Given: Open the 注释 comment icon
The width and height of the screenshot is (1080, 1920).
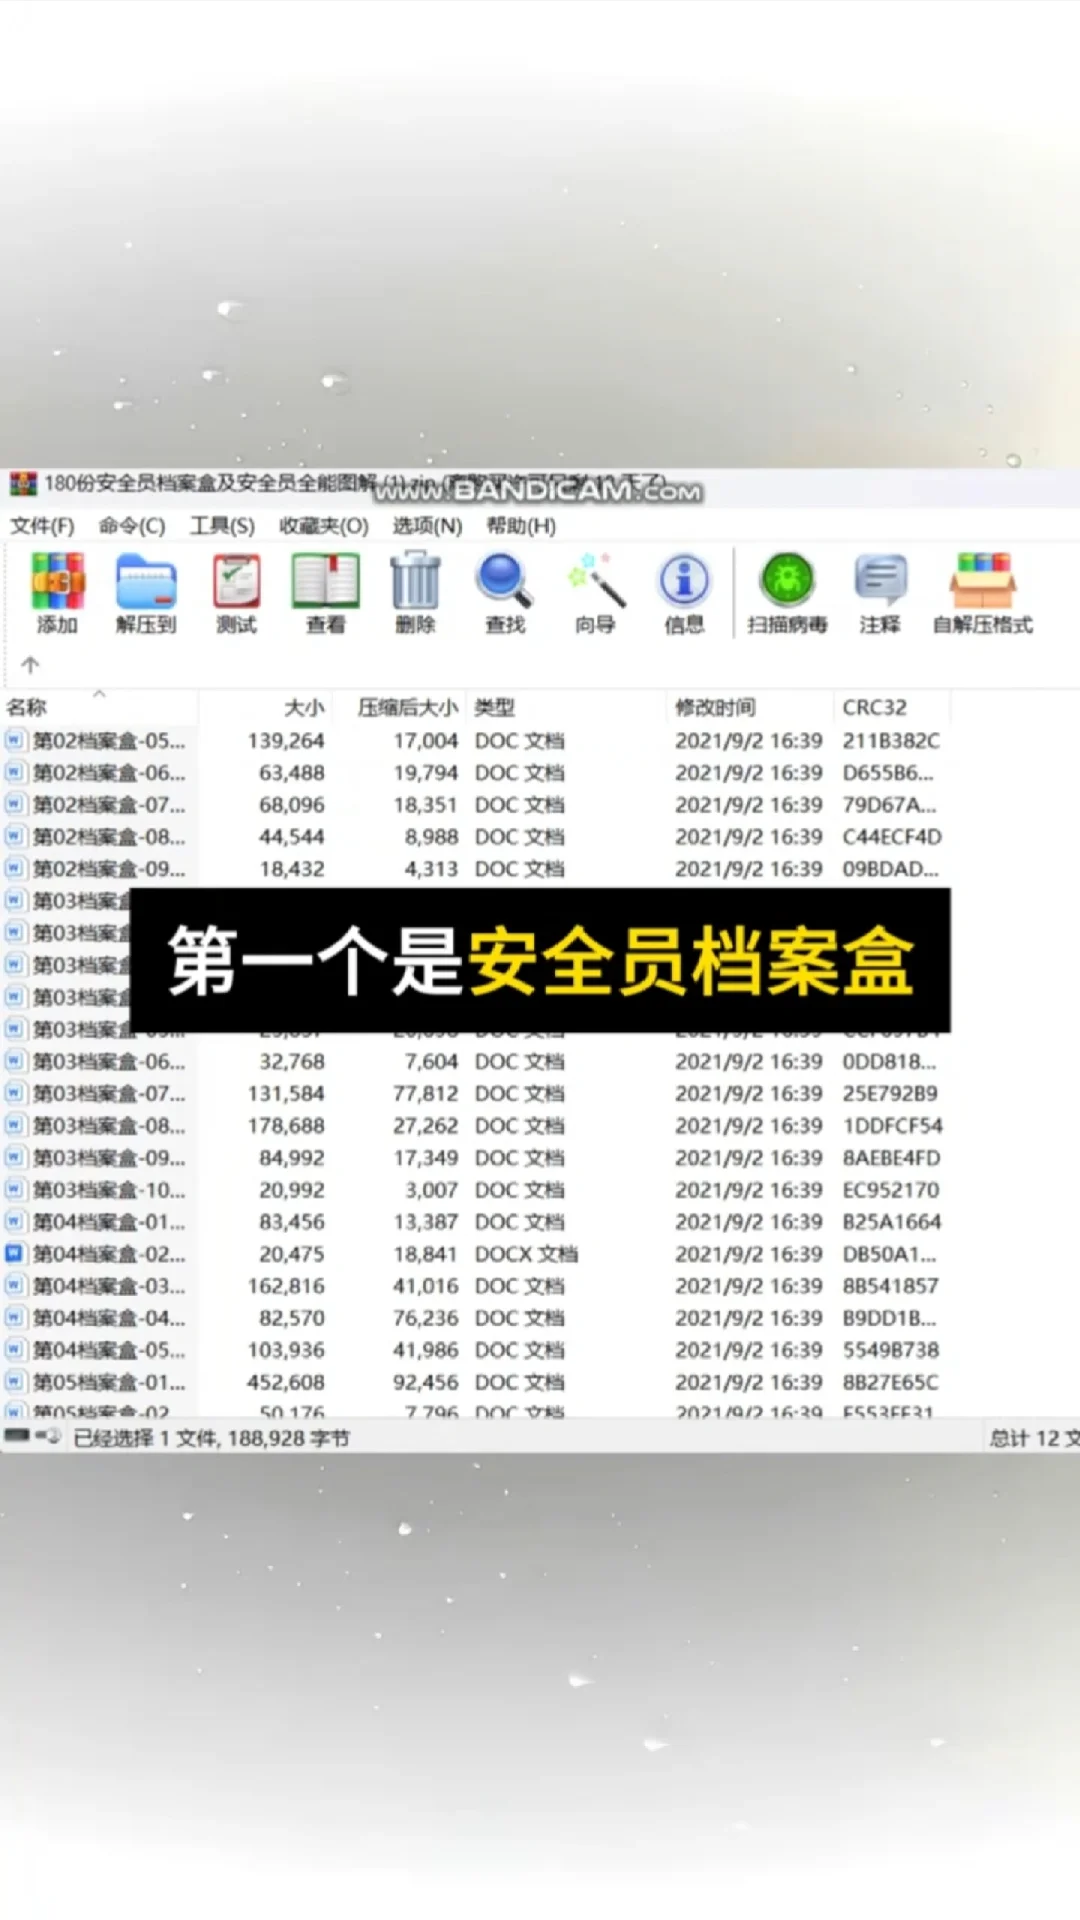Looking at the screenshot, I should click(x=880, y=581).
